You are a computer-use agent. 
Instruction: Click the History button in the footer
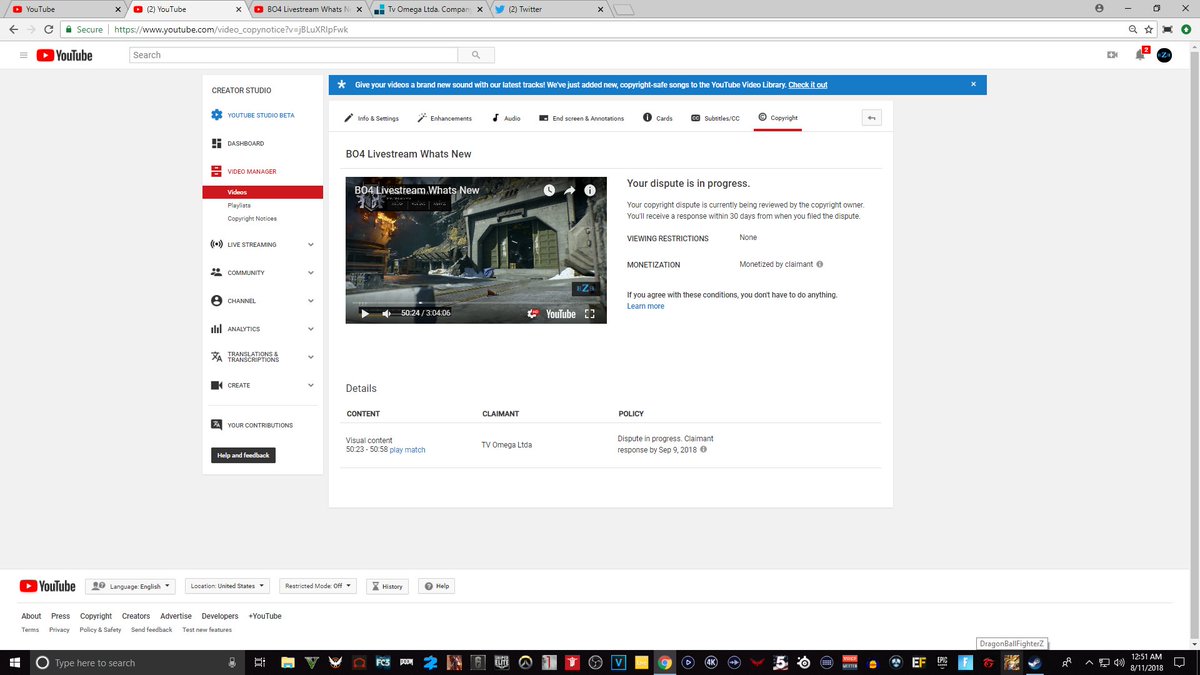point(387,586)
